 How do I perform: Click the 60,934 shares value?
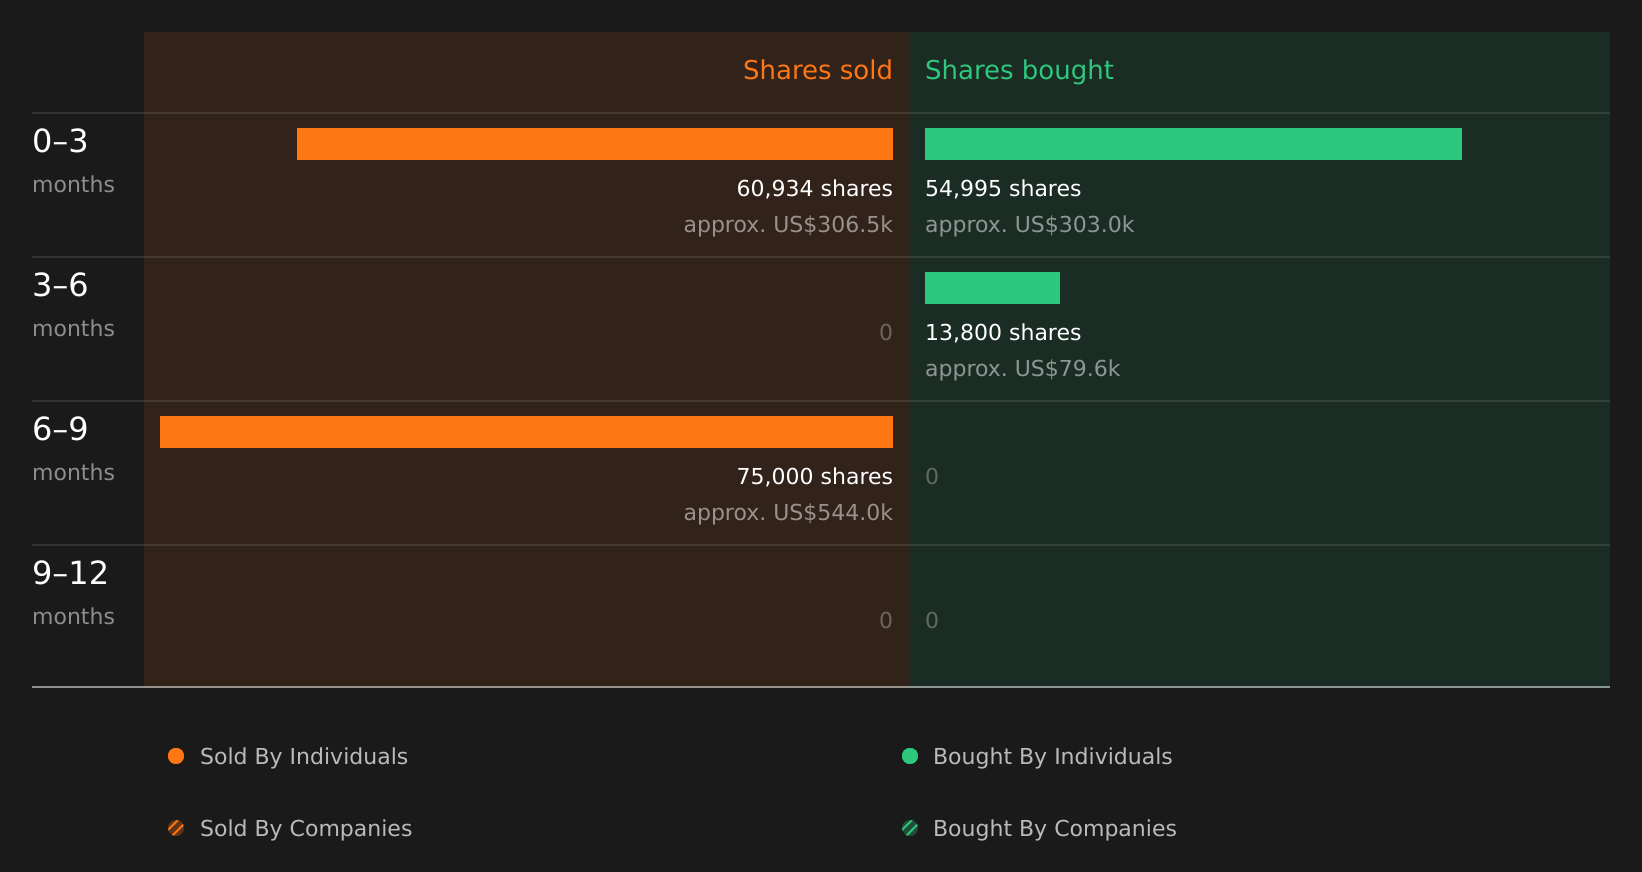(814, 189)
